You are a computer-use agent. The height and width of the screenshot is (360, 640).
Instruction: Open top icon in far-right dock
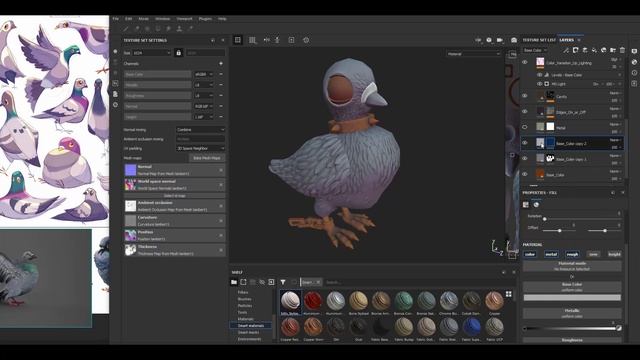(634, 51)
